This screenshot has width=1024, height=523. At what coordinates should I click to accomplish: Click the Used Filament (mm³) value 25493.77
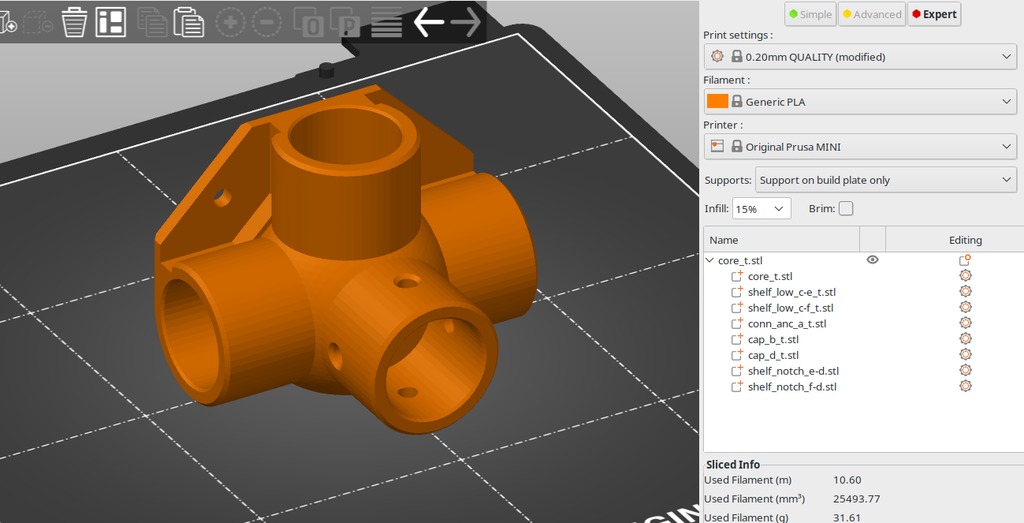pos(856,498)
